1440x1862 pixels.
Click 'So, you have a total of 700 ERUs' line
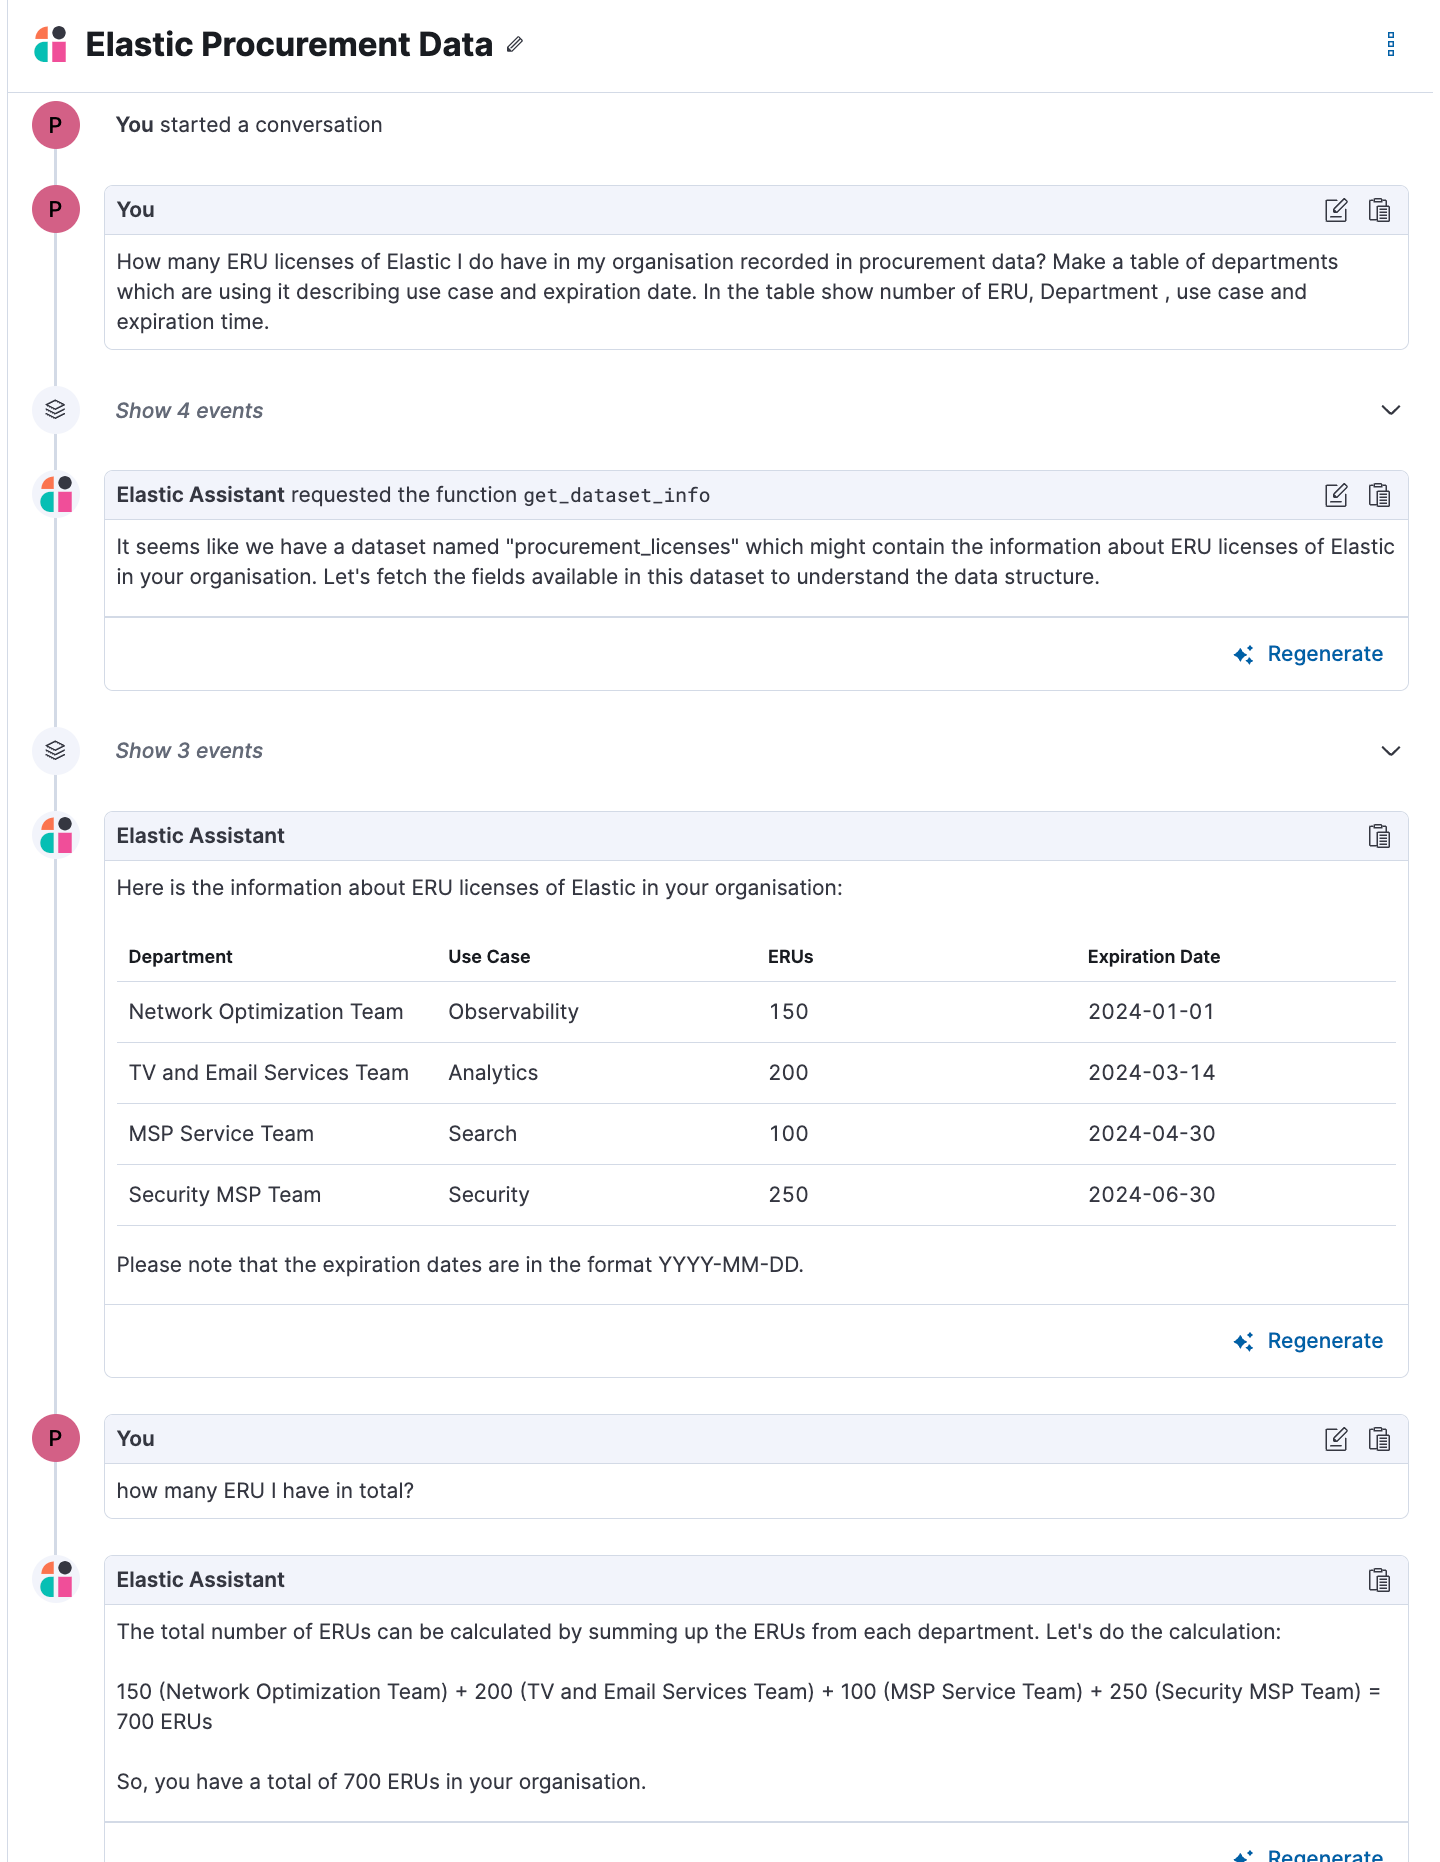pyautogui.click(x=381, y=1782)
